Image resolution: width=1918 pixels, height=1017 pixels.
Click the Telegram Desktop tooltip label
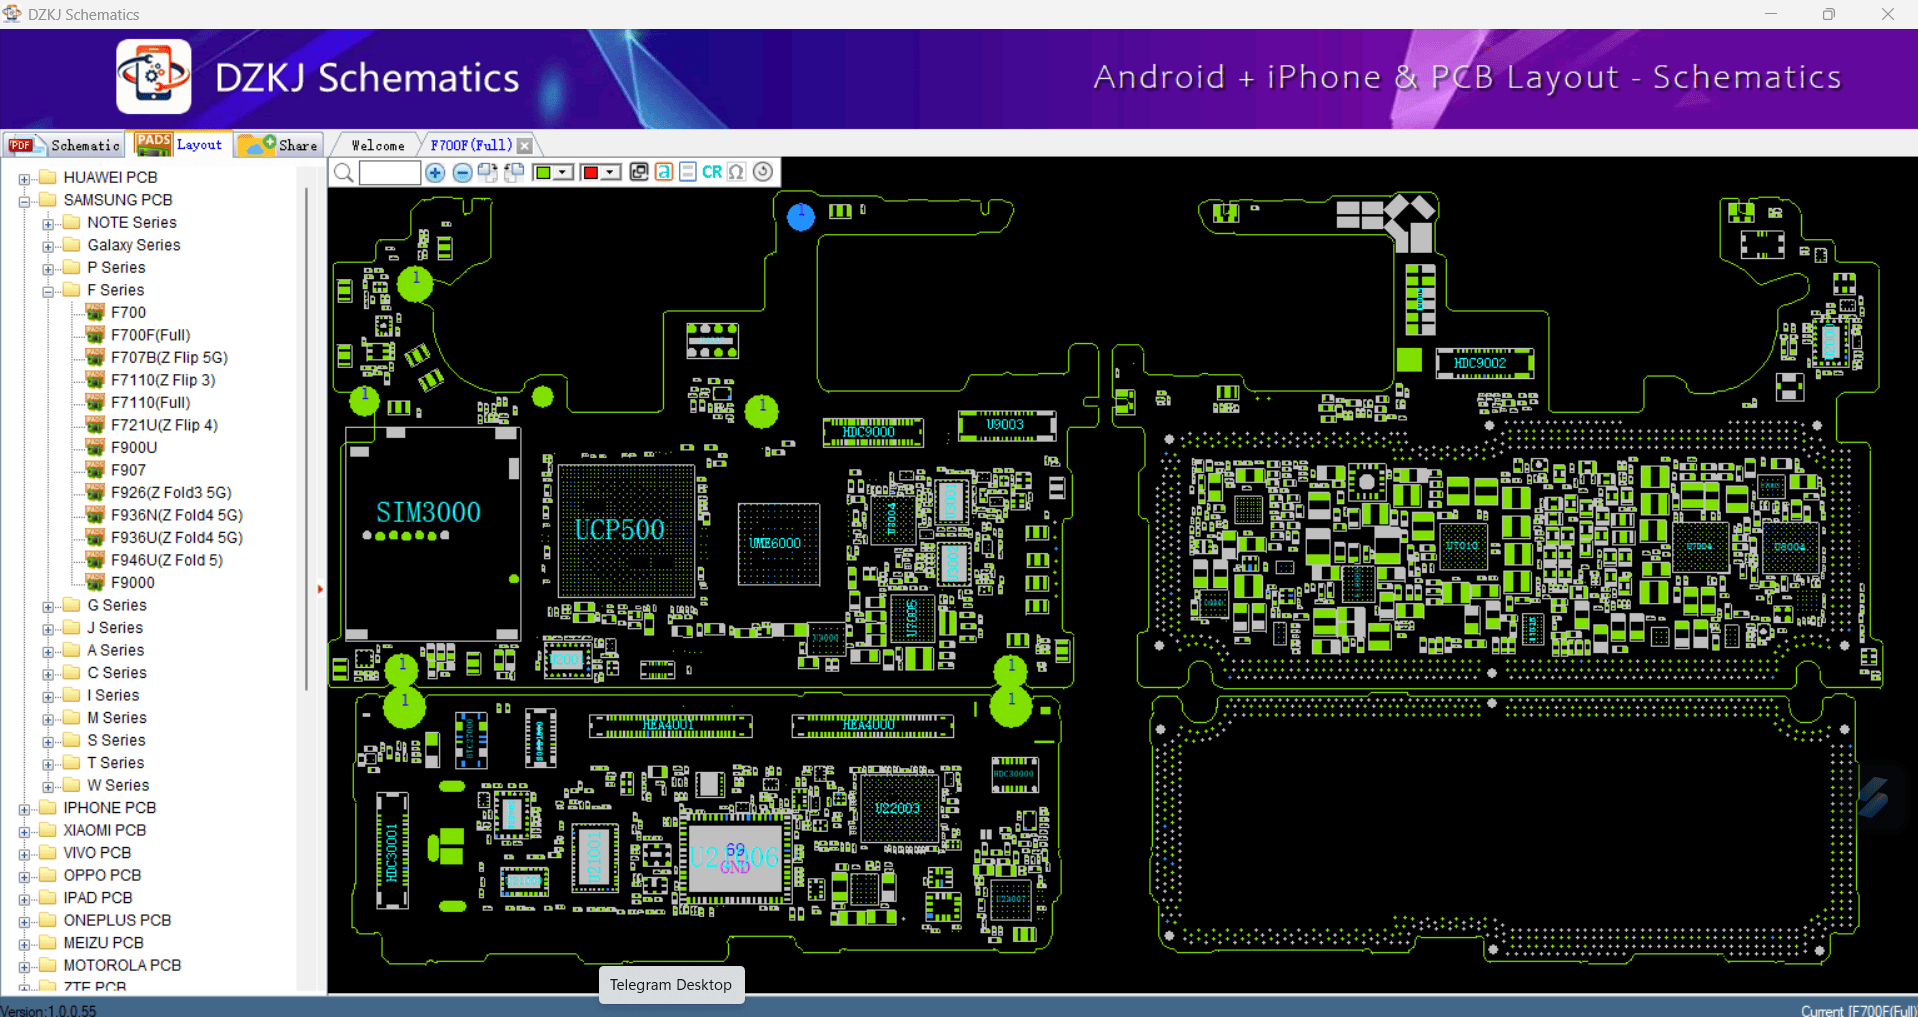[671, 984]
